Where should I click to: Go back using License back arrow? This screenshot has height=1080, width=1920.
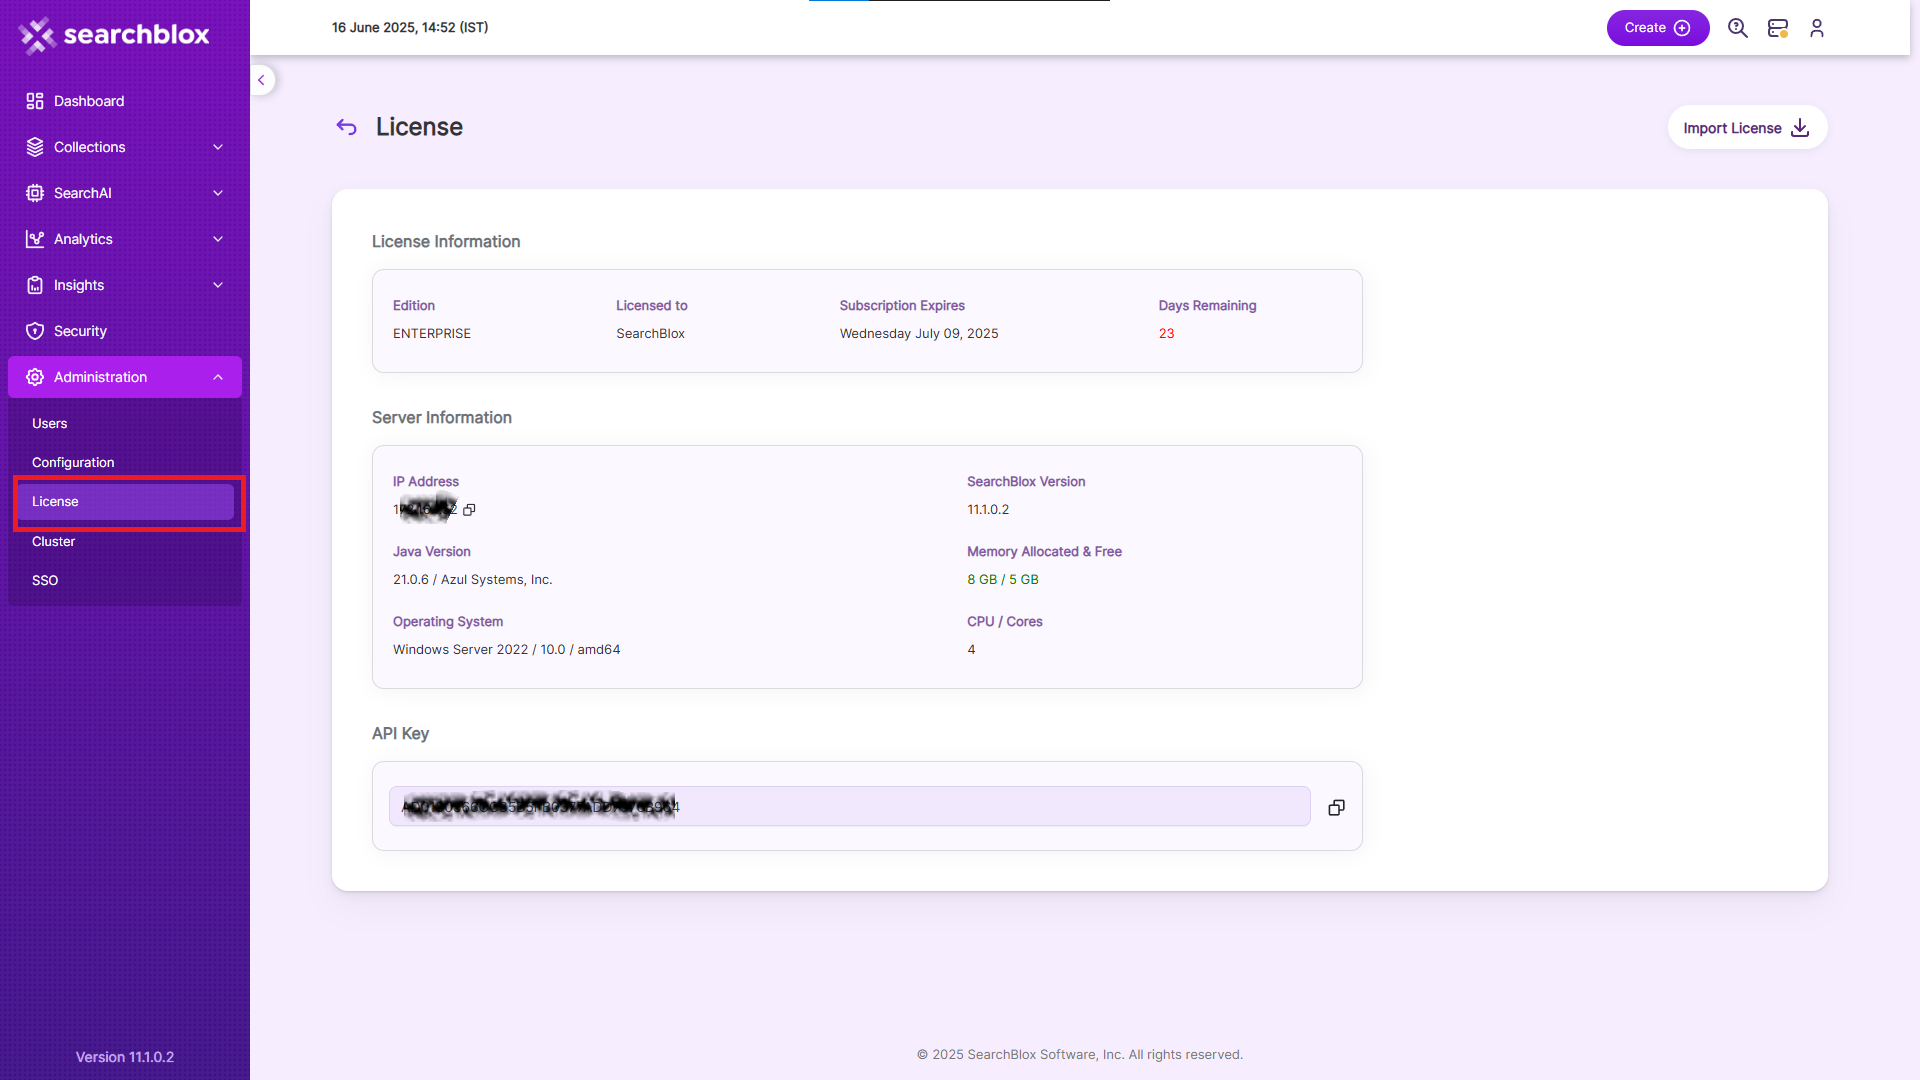(347, 127)
